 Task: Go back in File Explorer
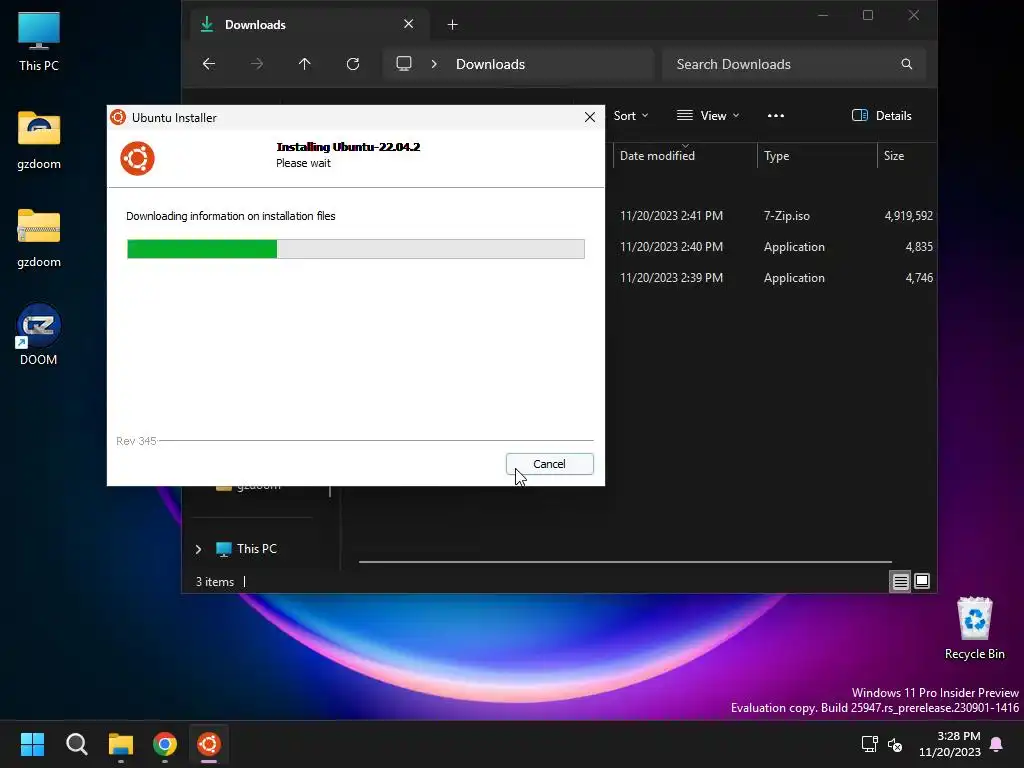tap(209, 64)
